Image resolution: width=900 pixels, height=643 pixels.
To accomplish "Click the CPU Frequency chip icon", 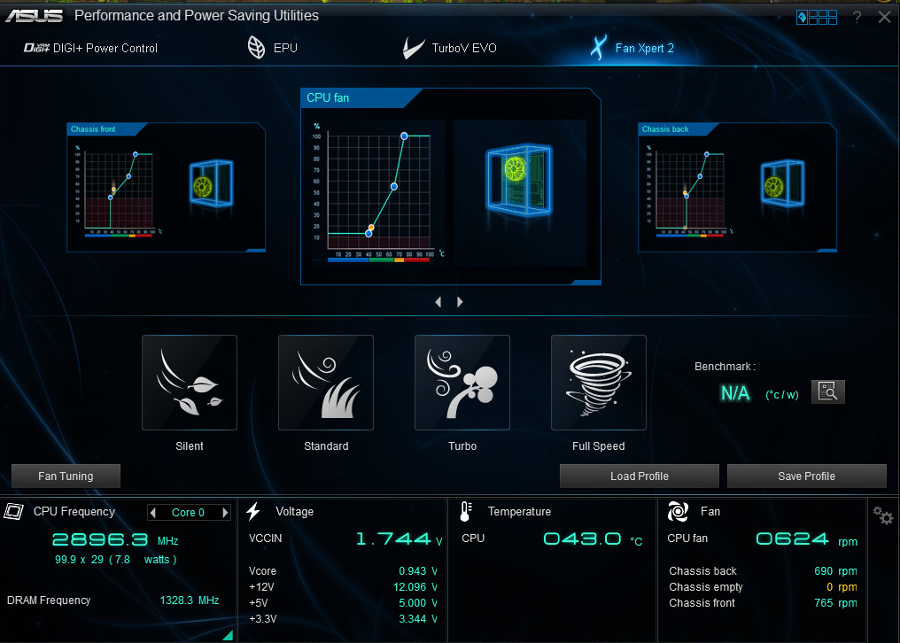I will pyautogui.click(x=13, y=511).
